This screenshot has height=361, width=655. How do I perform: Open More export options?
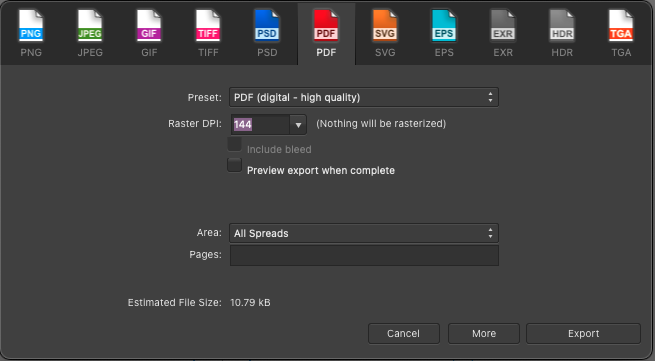coord(484,333)
